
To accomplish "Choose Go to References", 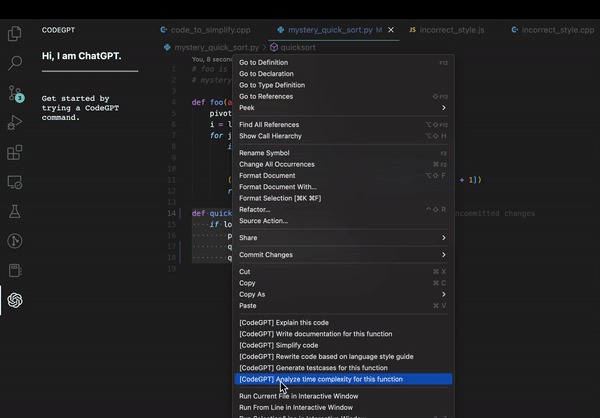I will 343,96.
